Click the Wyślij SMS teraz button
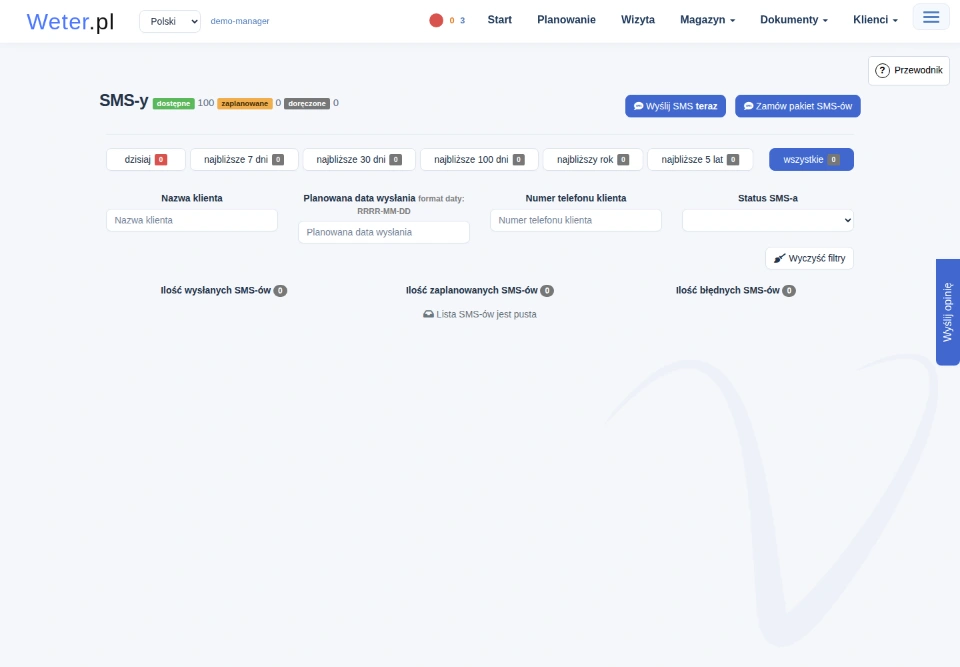The height and width of the screenshot is (667, 960). [x=675, y=106]
